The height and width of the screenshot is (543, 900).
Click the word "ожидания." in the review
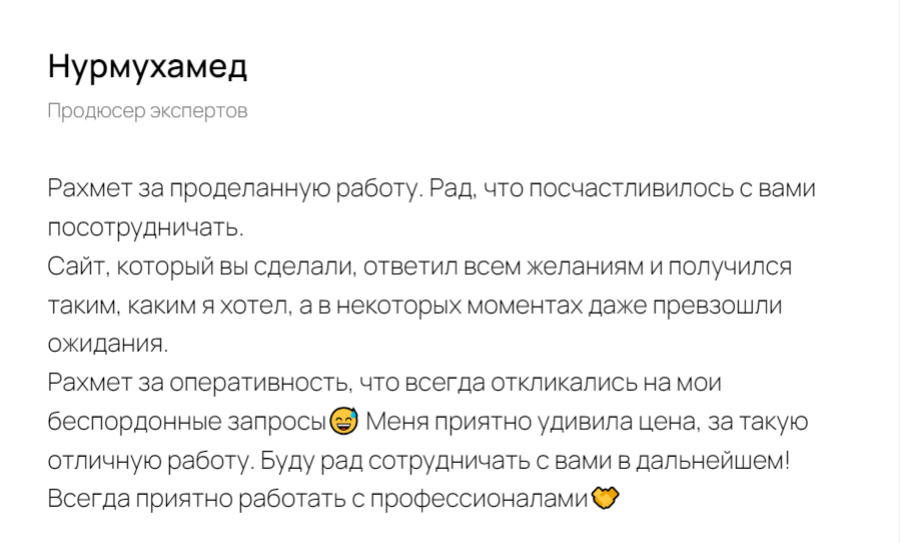pos(107,344)
